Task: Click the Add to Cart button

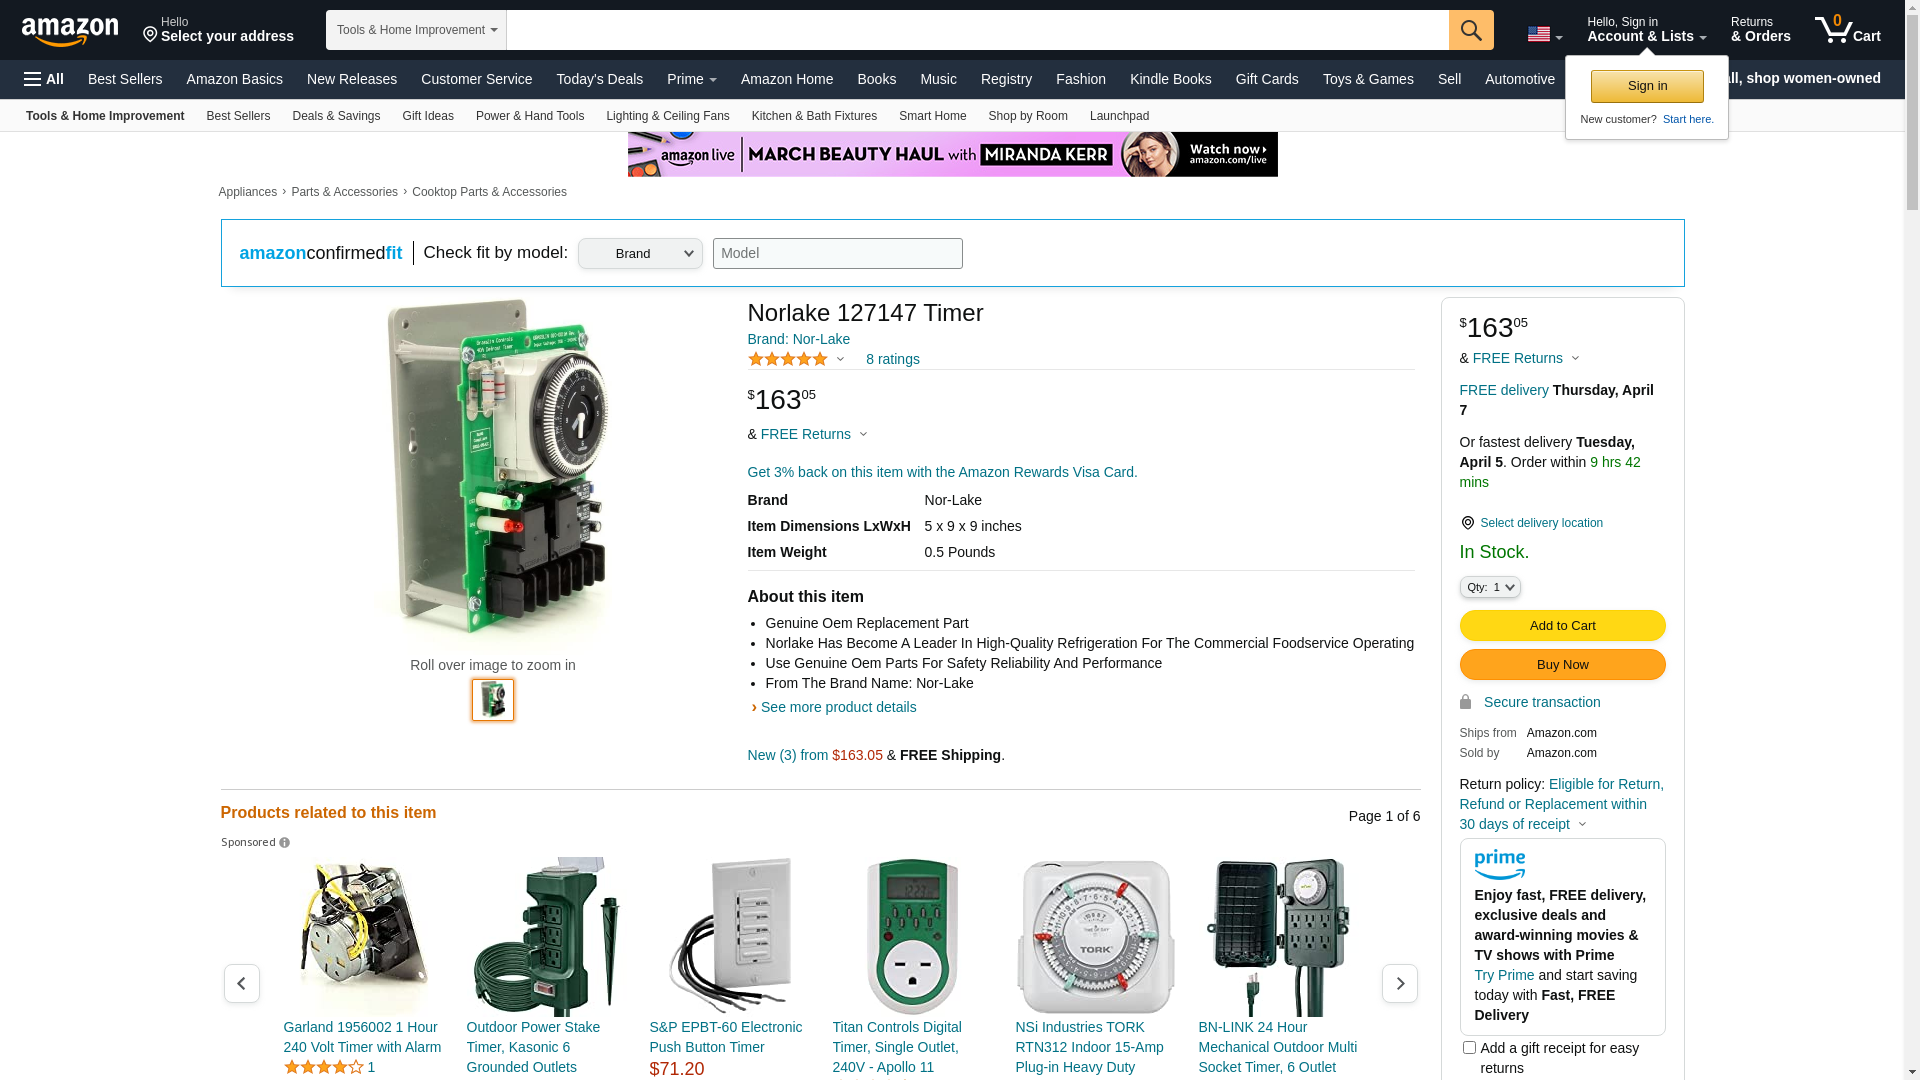Action: tap(1562, 626)
